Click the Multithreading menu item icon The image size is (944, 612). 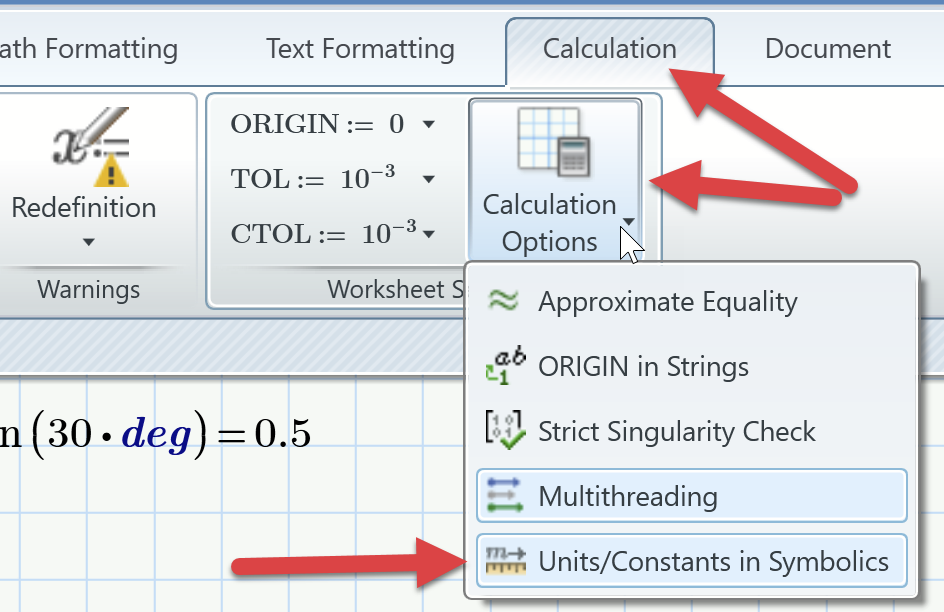tap(506, 496)
